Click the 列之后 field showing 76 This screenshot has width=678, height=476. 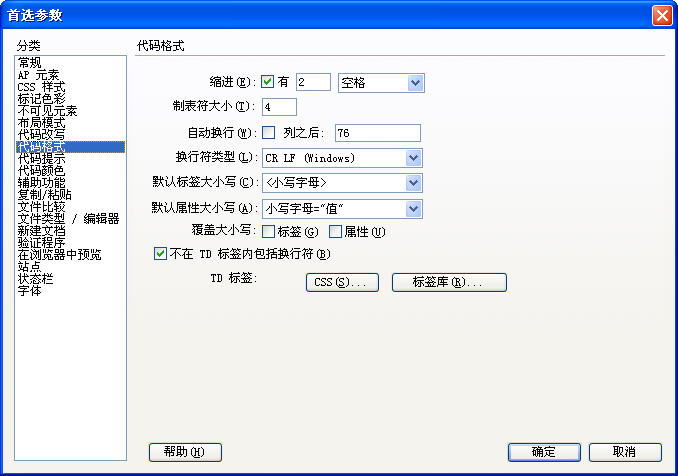click(x=377, y=133)
